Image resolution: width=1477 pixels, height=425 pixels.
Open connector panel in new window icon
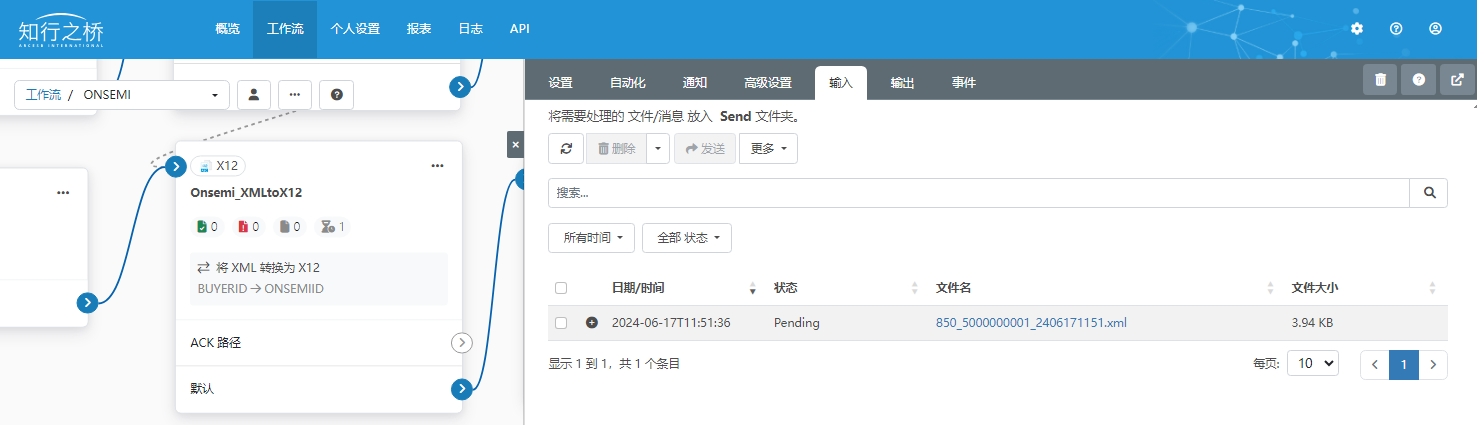tap(1457, 80)
